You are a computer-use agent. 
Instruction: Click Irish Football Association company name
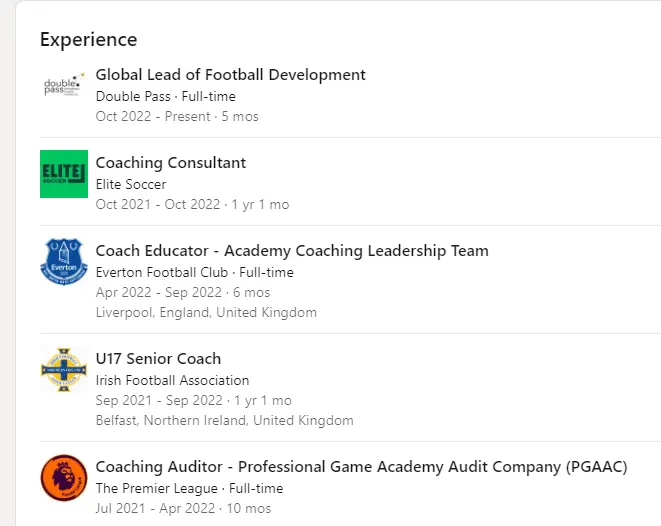point(172,381)
